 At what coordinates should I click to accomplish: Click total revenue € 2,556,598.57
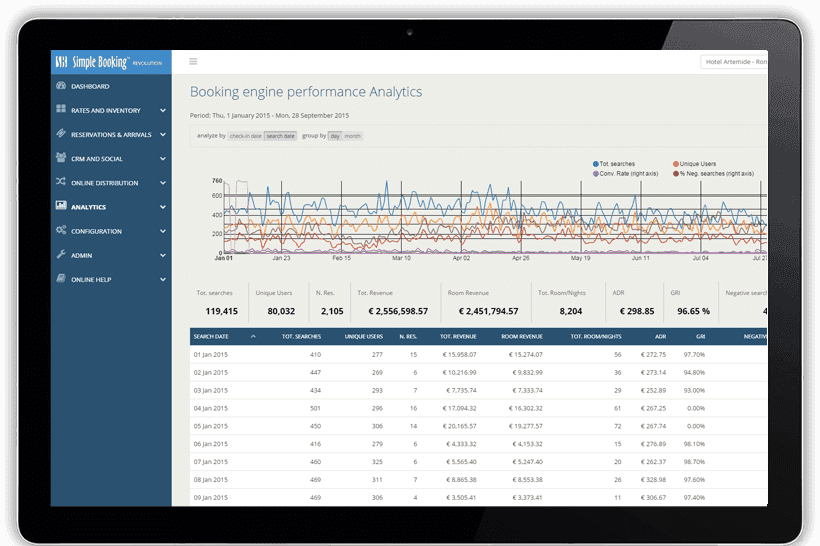[398, 311]
